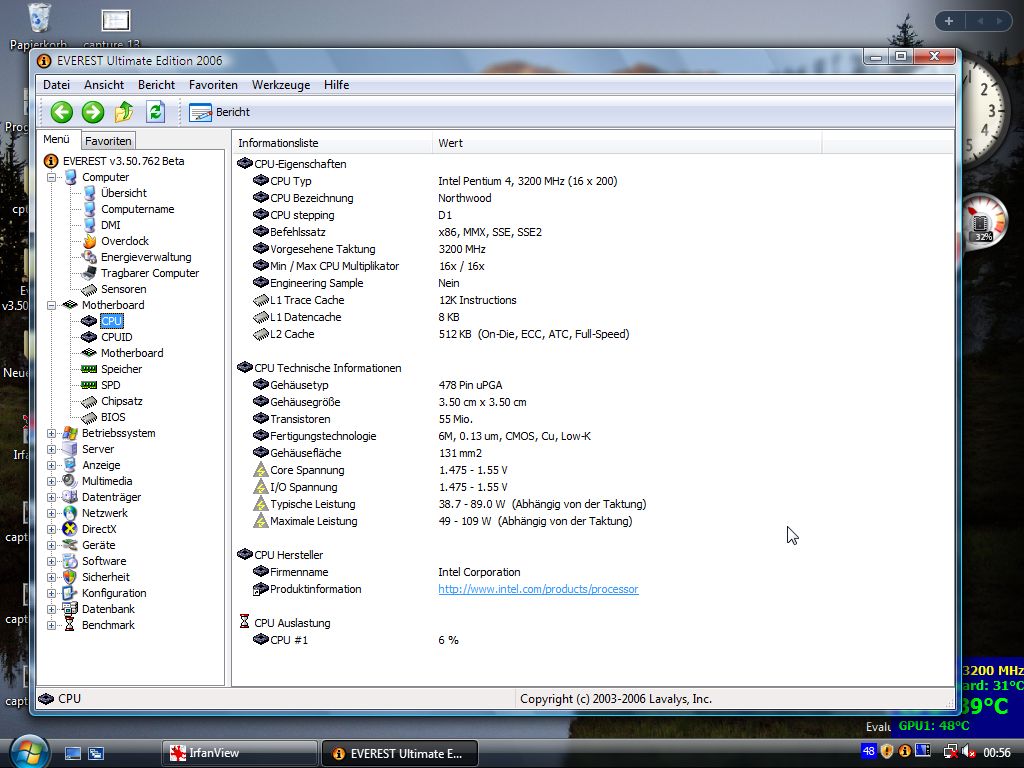This screenshot has width=1024, height=768.
Task: Click the Benchmark hourglass icon in the tree
Action: click(x=70, y=625)
